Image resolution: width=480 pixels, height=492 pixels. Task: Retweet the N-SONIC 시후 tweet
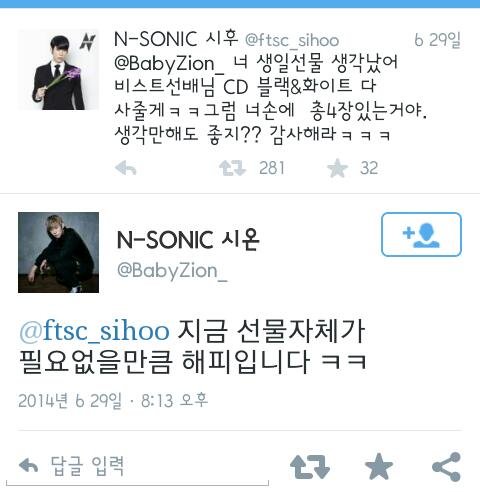232,168
